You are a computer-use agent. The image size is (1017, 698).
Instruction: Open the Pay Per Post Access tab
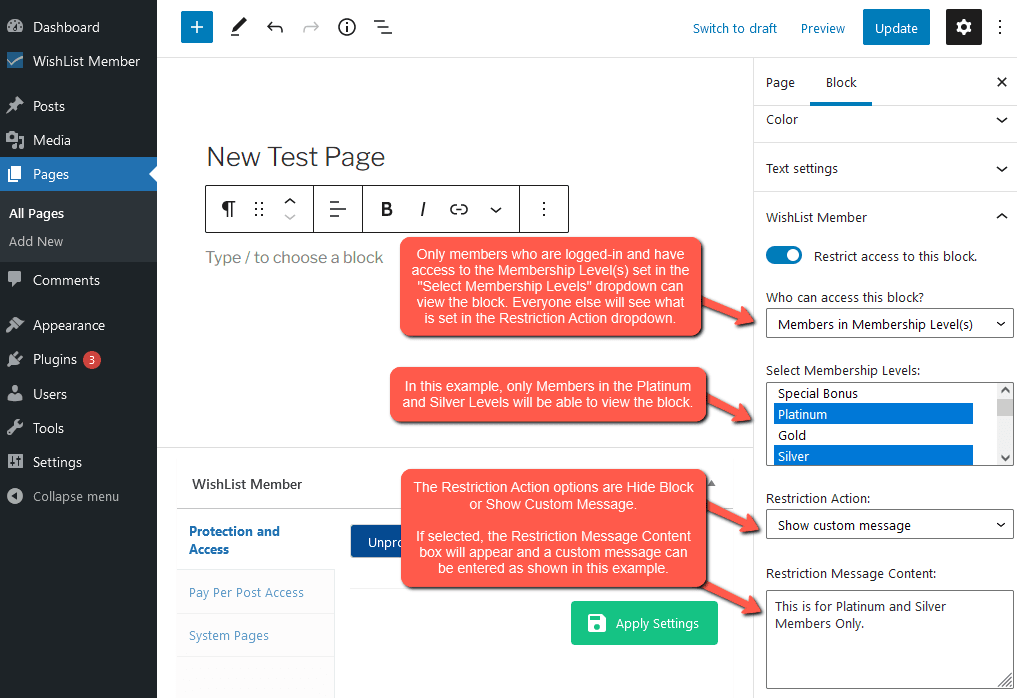(255, 592)
